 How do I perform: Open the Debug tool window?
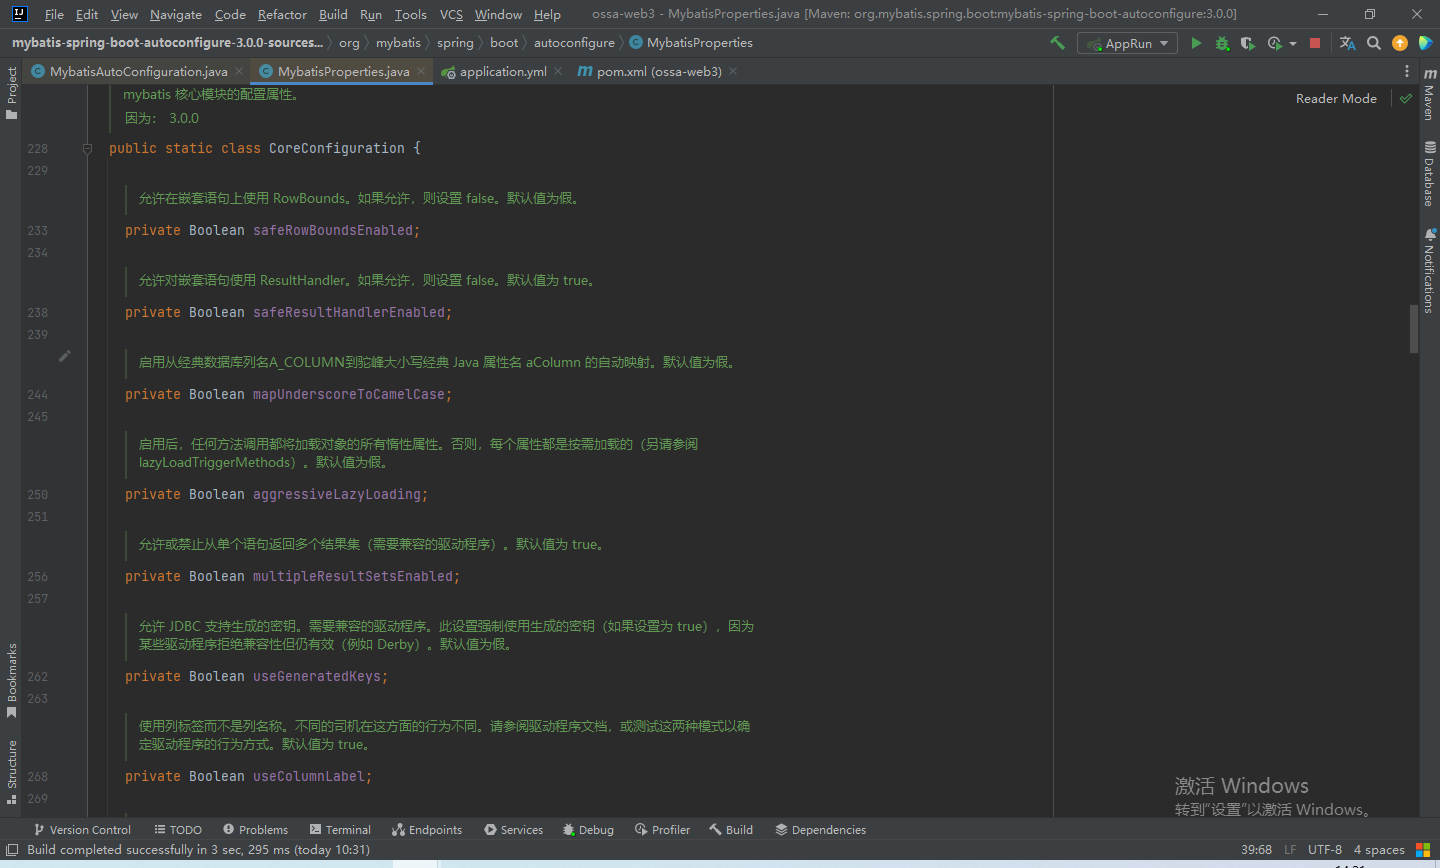point(588,830)
